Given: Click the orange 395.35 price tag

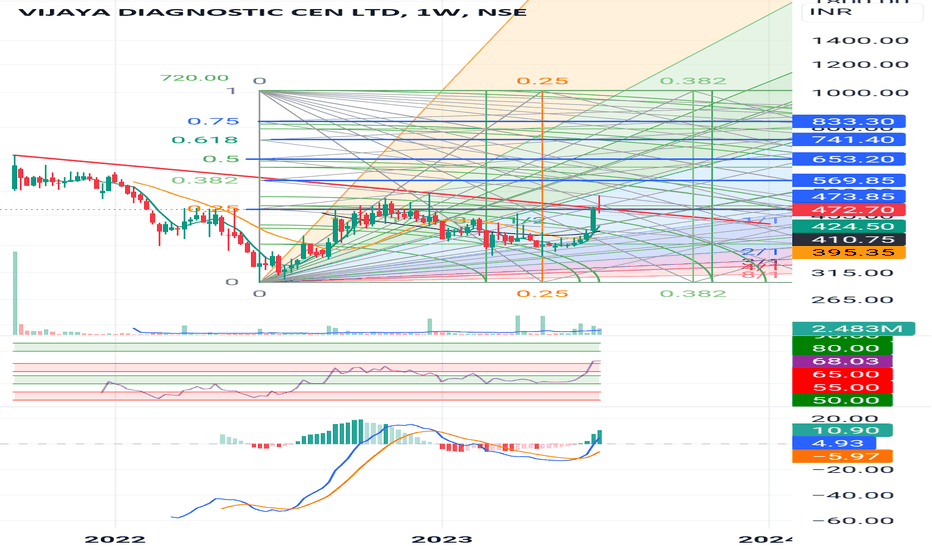Looking at the screenshot, I should click(849, 253).
